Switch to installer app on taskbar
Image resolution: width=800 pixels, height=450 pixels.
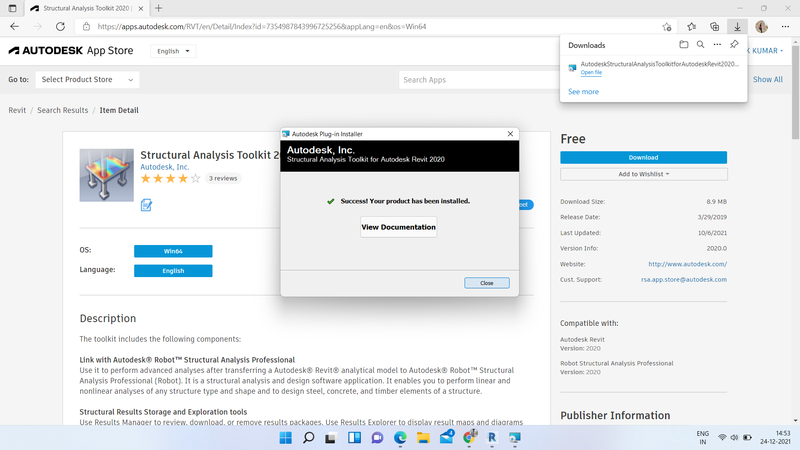click(x=515, y=438)
